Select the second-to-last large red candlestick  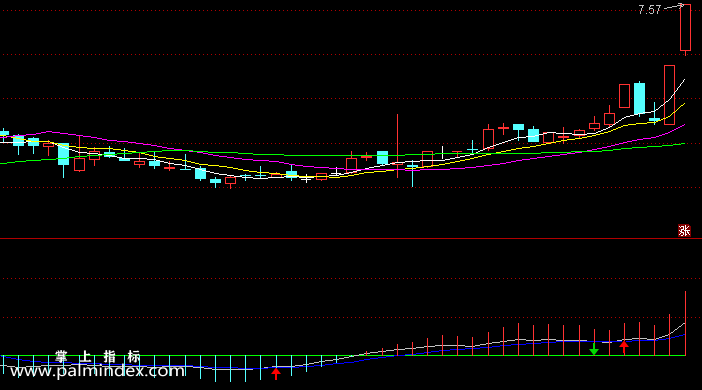click(669, 95)
